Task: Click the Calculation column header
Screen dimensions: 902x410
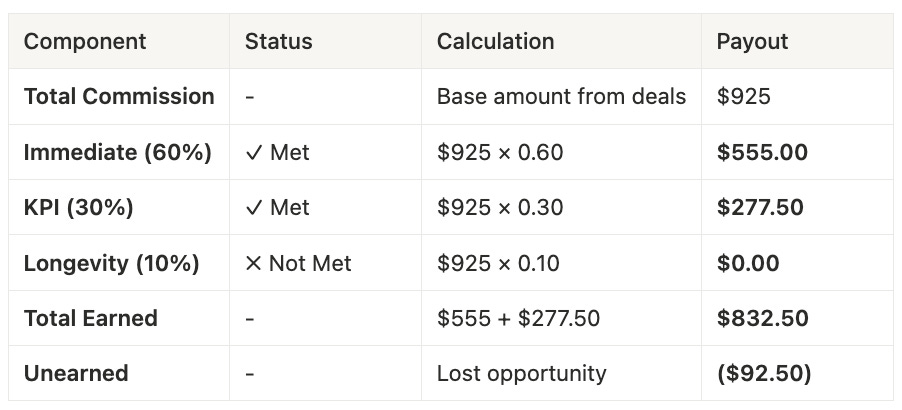Action: [495, 42]
